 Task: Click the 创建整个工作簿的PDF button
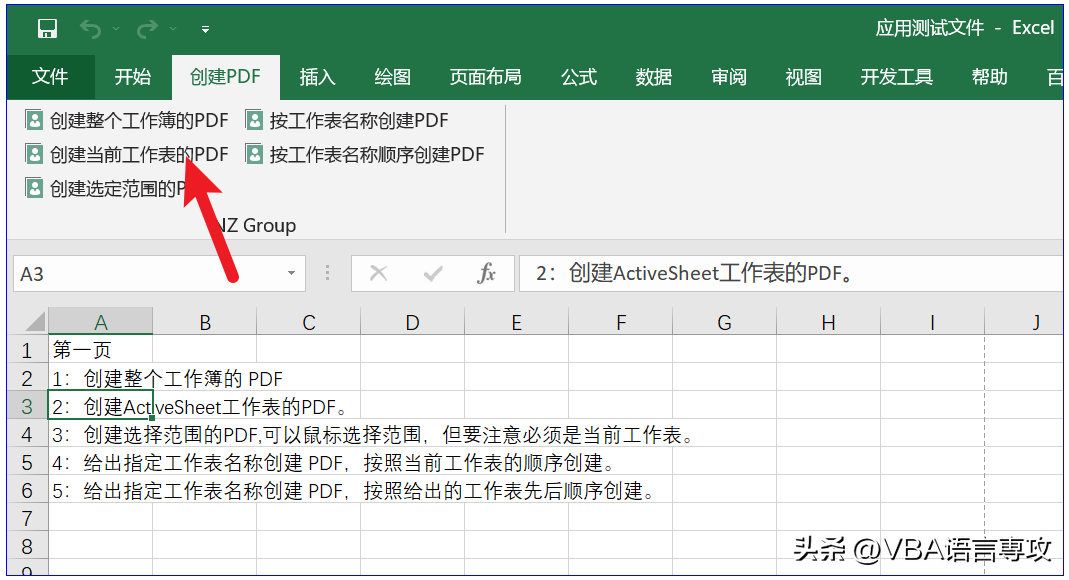click(126, 121)
